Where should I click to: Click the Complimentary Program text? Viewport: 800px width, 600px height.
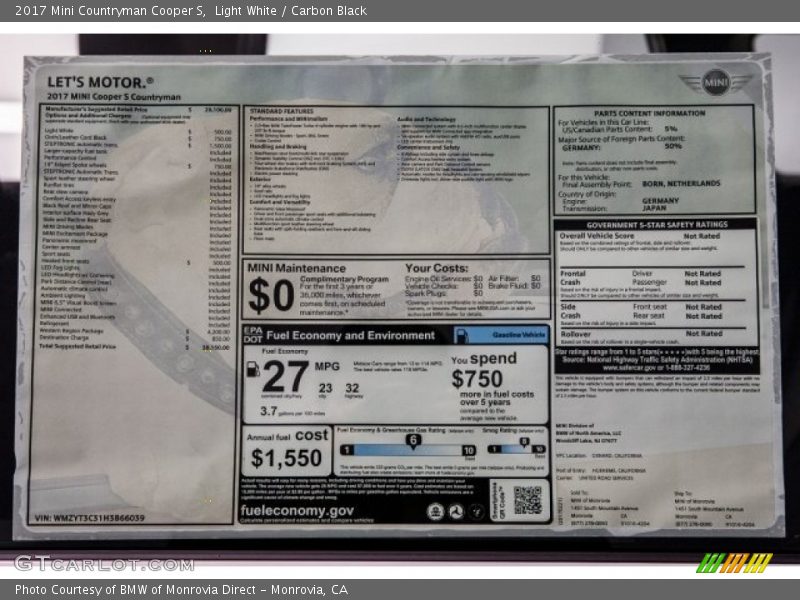point(344,279)
